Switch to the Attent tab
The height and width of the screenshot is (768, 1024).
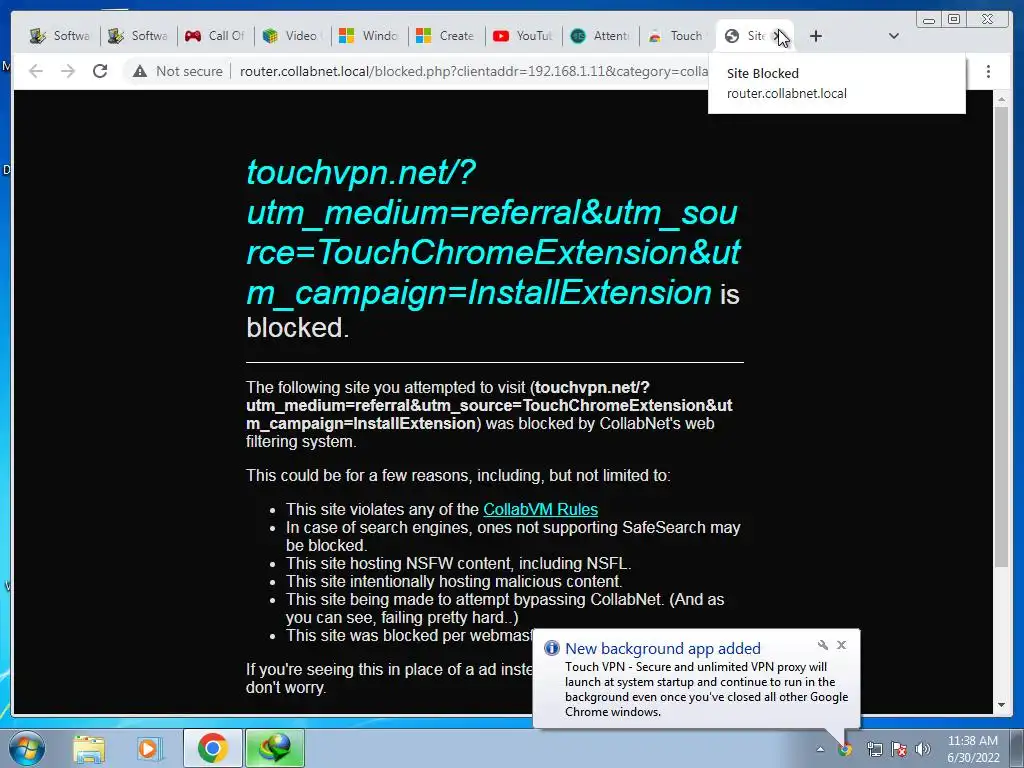[x=599, y=36]
